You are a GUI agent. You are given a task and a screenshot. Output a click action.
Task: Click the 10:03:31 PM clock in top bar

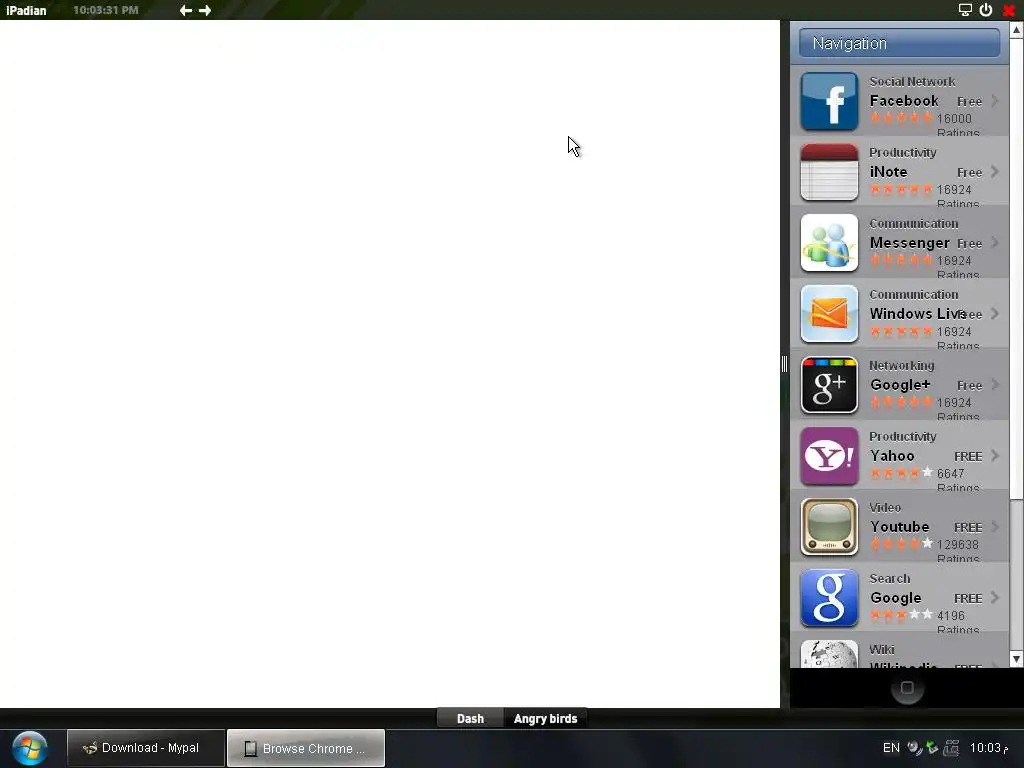coord(106,10)
